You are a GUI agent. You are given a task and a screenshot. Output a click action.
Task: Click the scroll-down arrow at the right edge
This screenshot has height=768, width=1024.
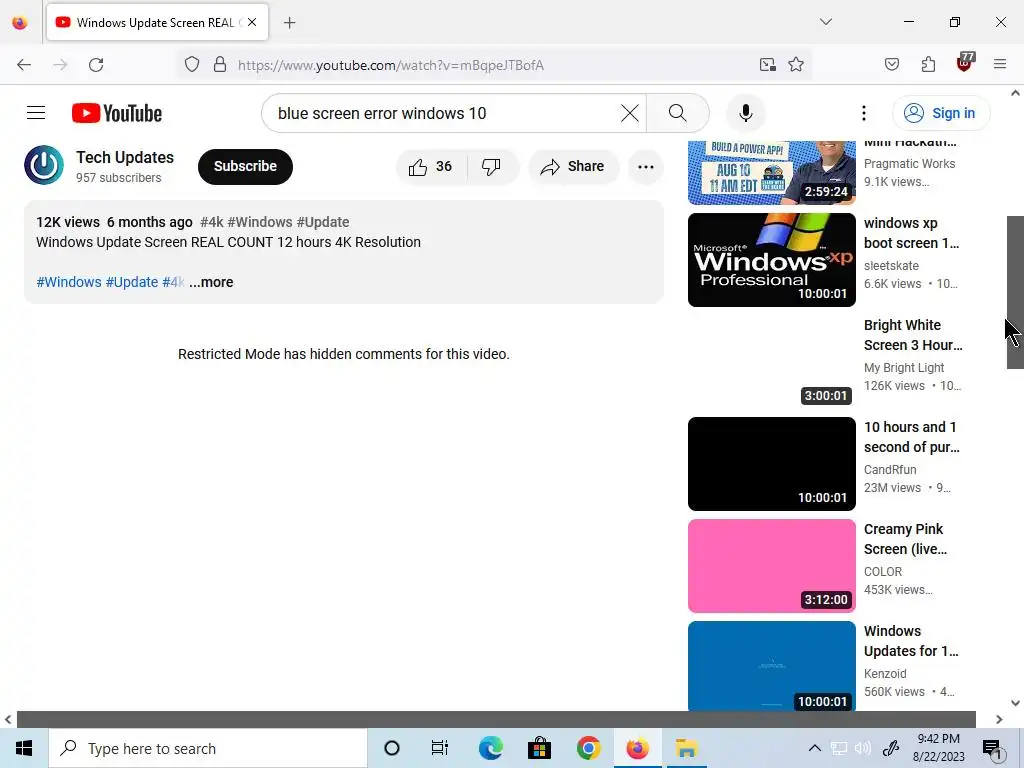pyautogui.click(x=1015, y=703)
